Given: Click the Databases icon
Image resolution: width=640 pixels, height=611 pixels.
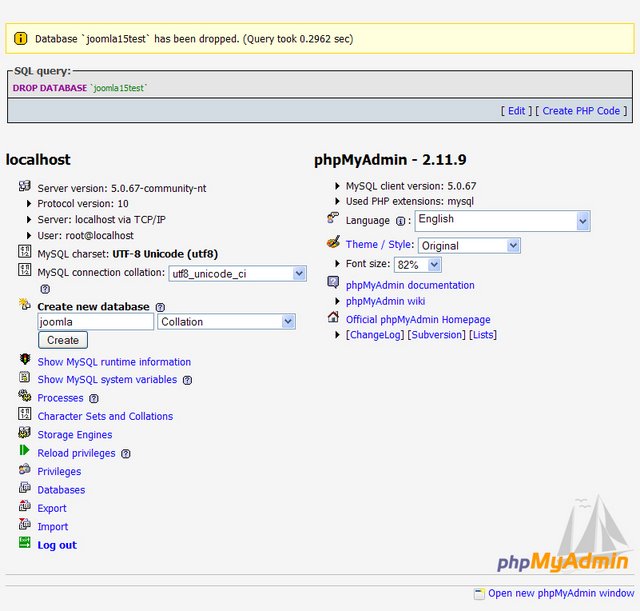Looking at the screenshot, I should 24,487.
